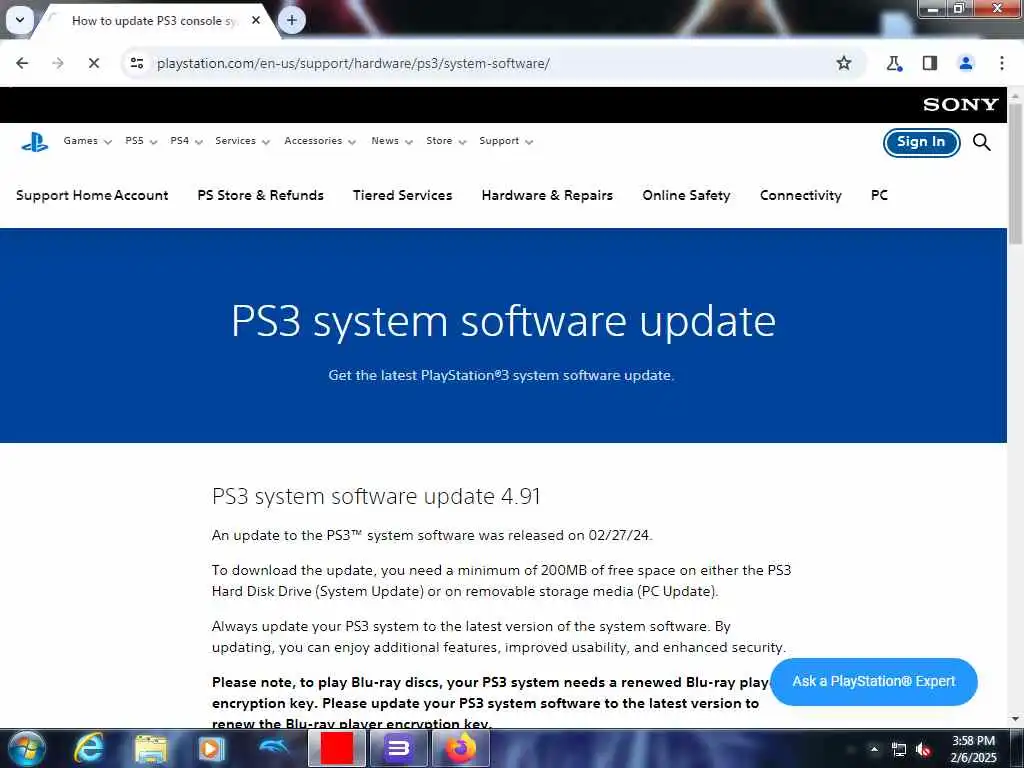This screenshot has width=1024, height=768.
Task: Expand the Games dropdown menu
Action: coord(88,141)
